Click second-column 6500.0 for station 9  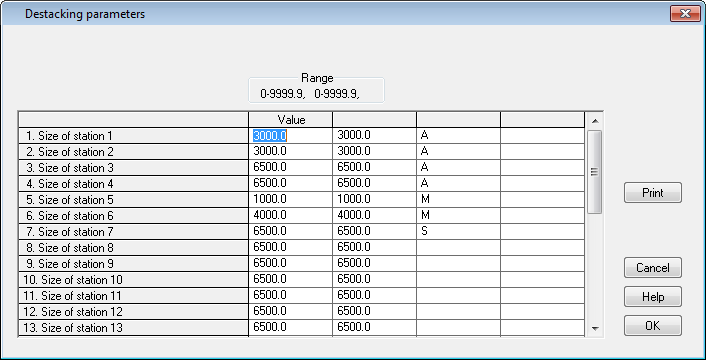[375, 263]
